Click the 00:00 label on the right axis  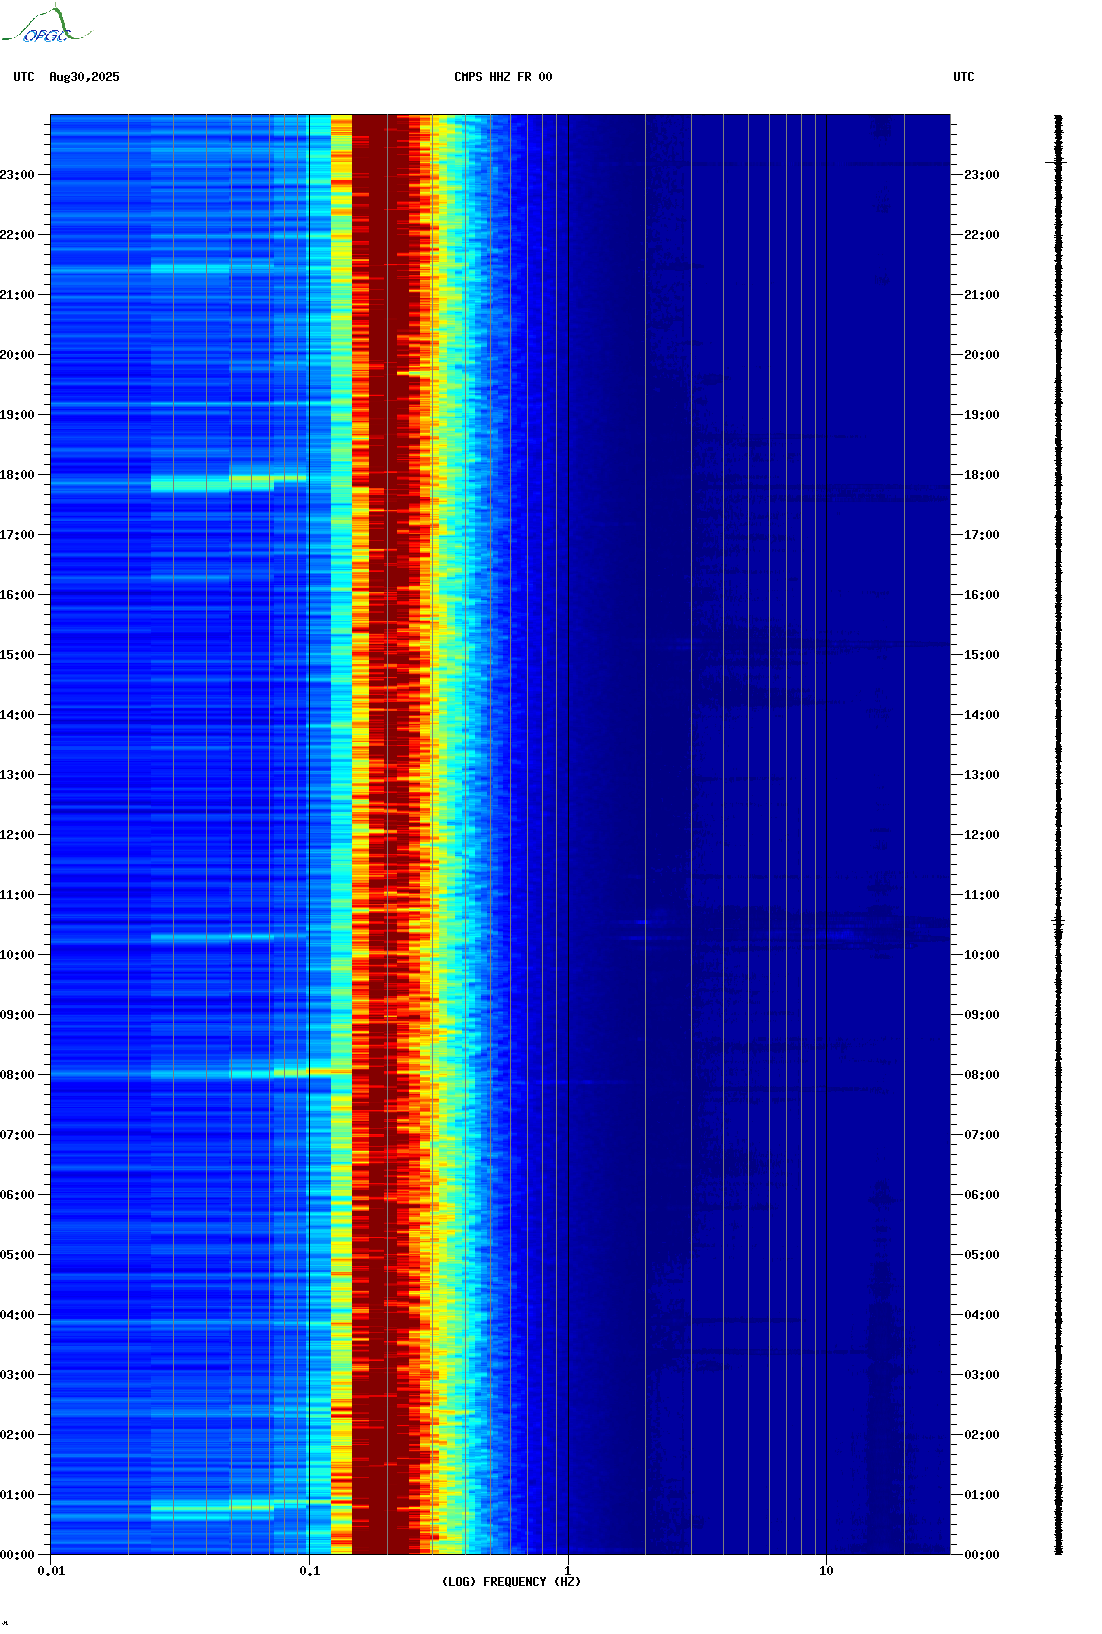click(982, 1555)
